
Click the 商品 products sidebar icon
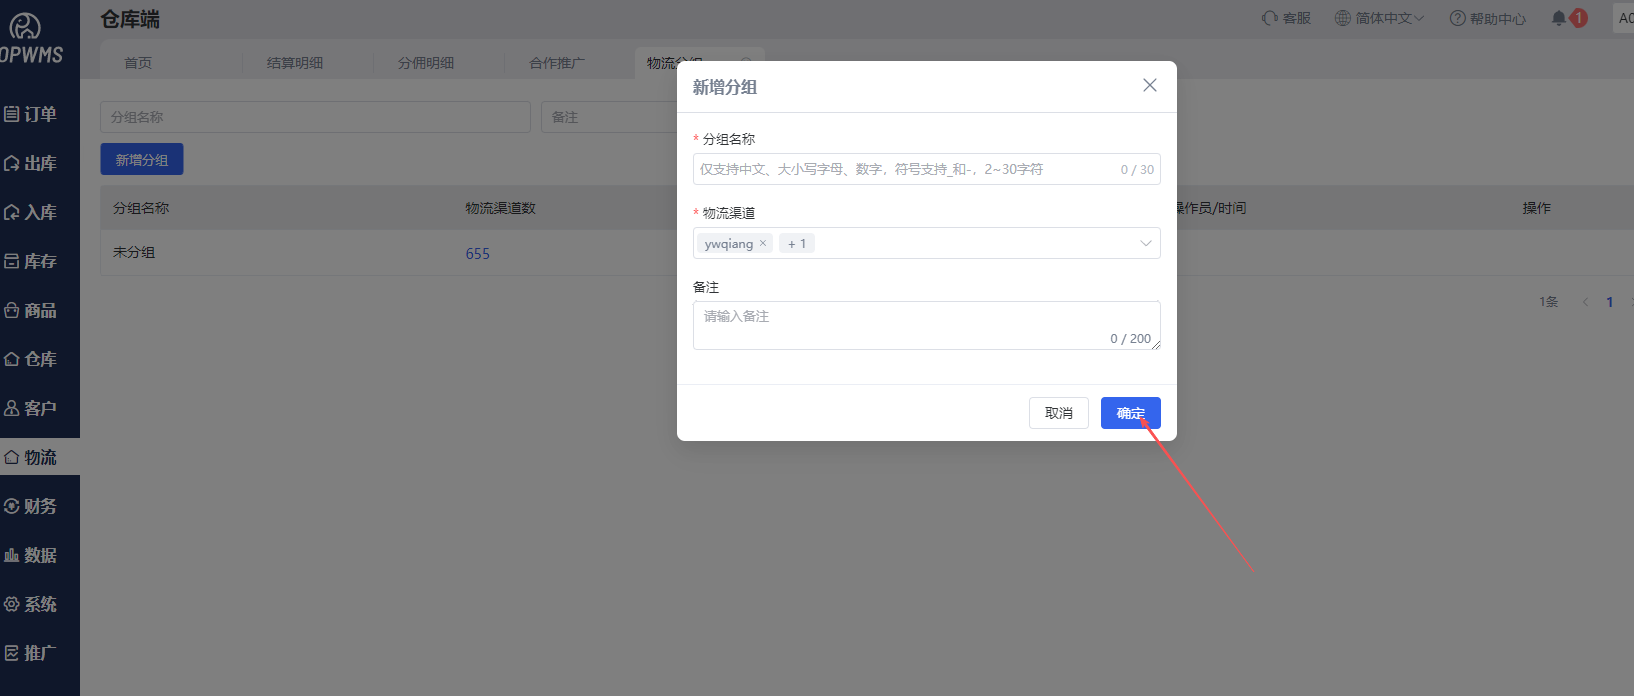tap(12, 310)
